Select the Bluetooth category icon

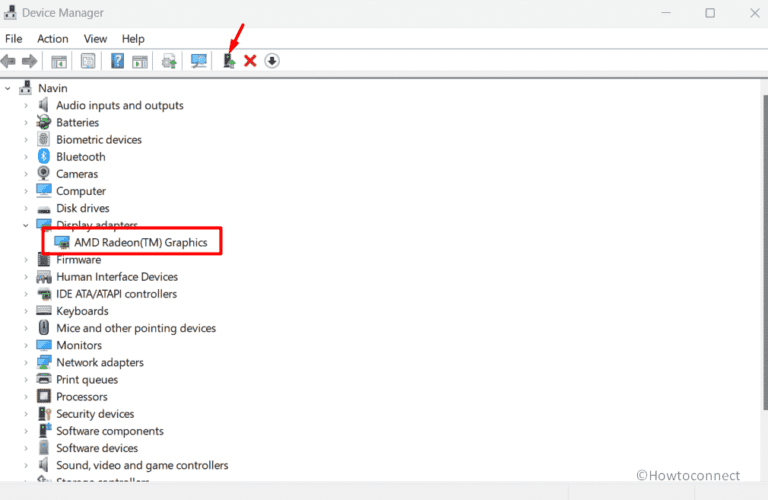44,156
